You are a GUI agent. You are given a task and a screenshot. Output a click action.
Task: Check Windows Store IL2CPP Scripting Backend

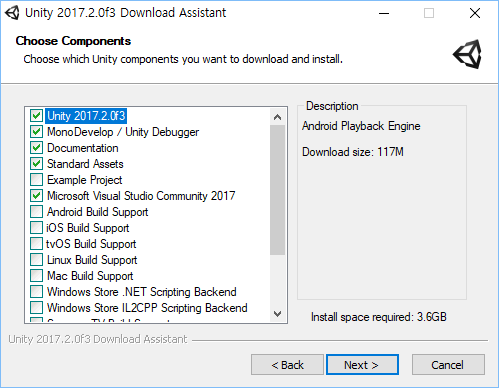[x=36, y=308]
